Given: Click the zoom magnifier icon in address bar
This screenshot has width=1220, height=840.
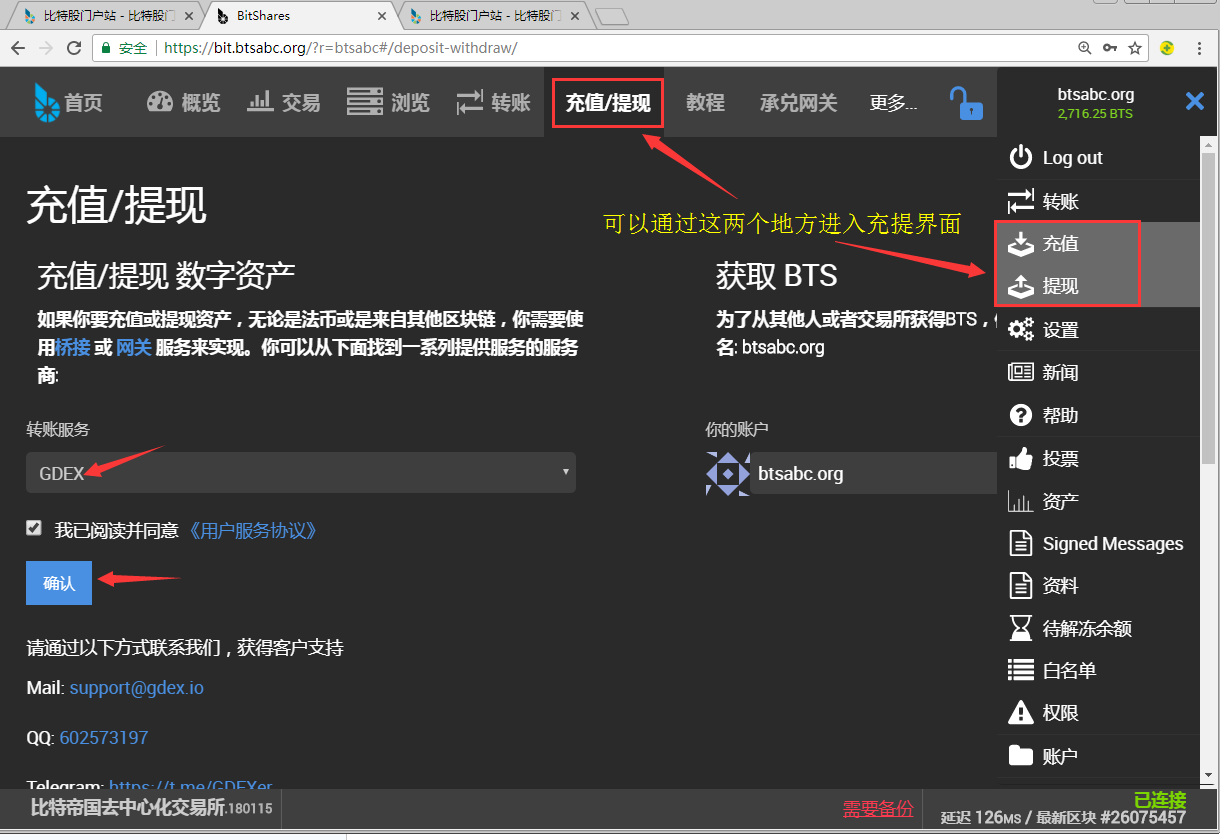Looking at the screenshot, I should (1085, 48).
